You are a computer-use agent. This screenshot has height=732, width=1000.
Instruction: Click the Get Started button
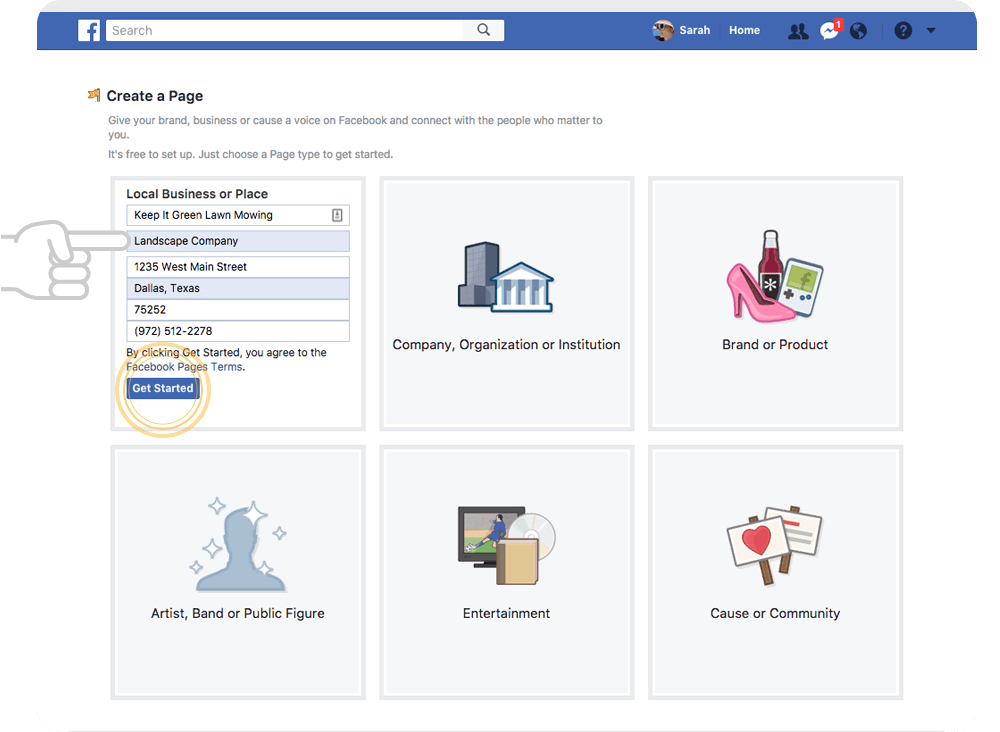pos(163,388)
